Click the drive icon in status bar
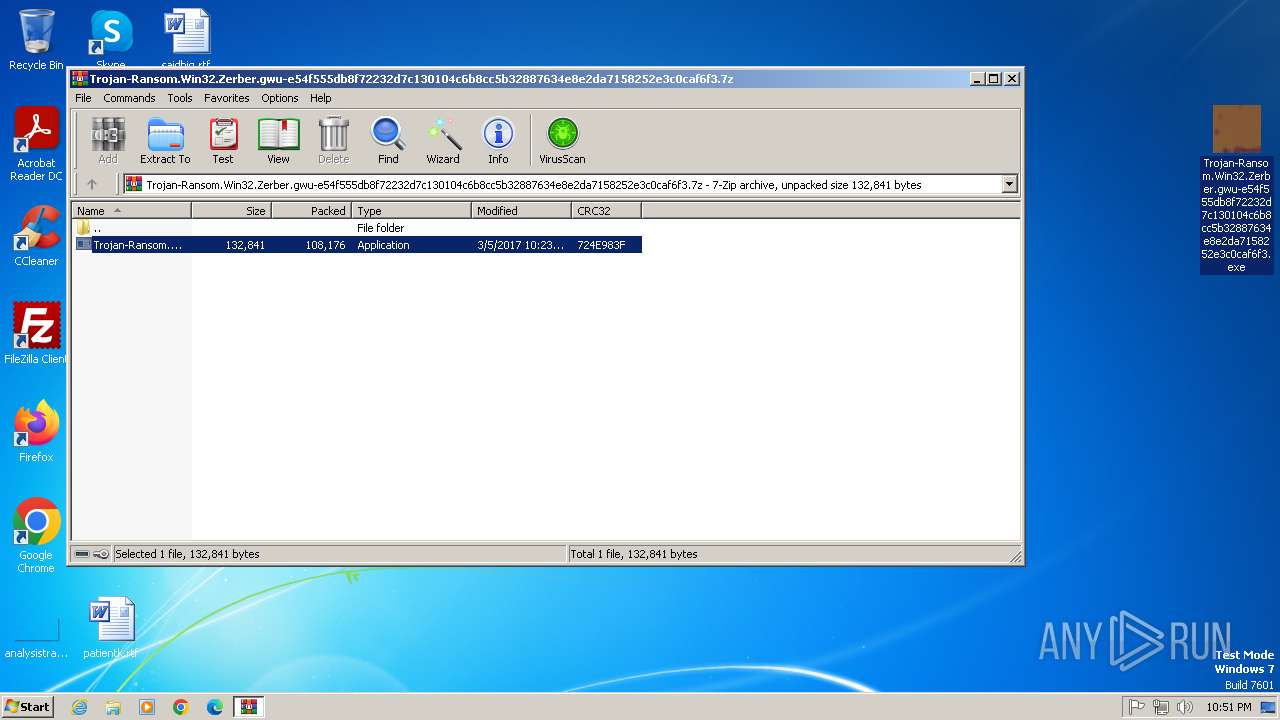 [82, 554]
